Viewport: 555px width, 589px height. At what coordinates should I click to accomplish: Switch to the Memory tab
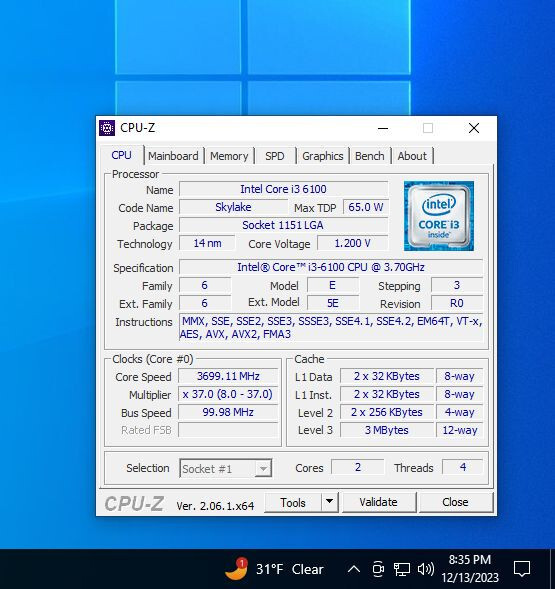click(229, 156)
